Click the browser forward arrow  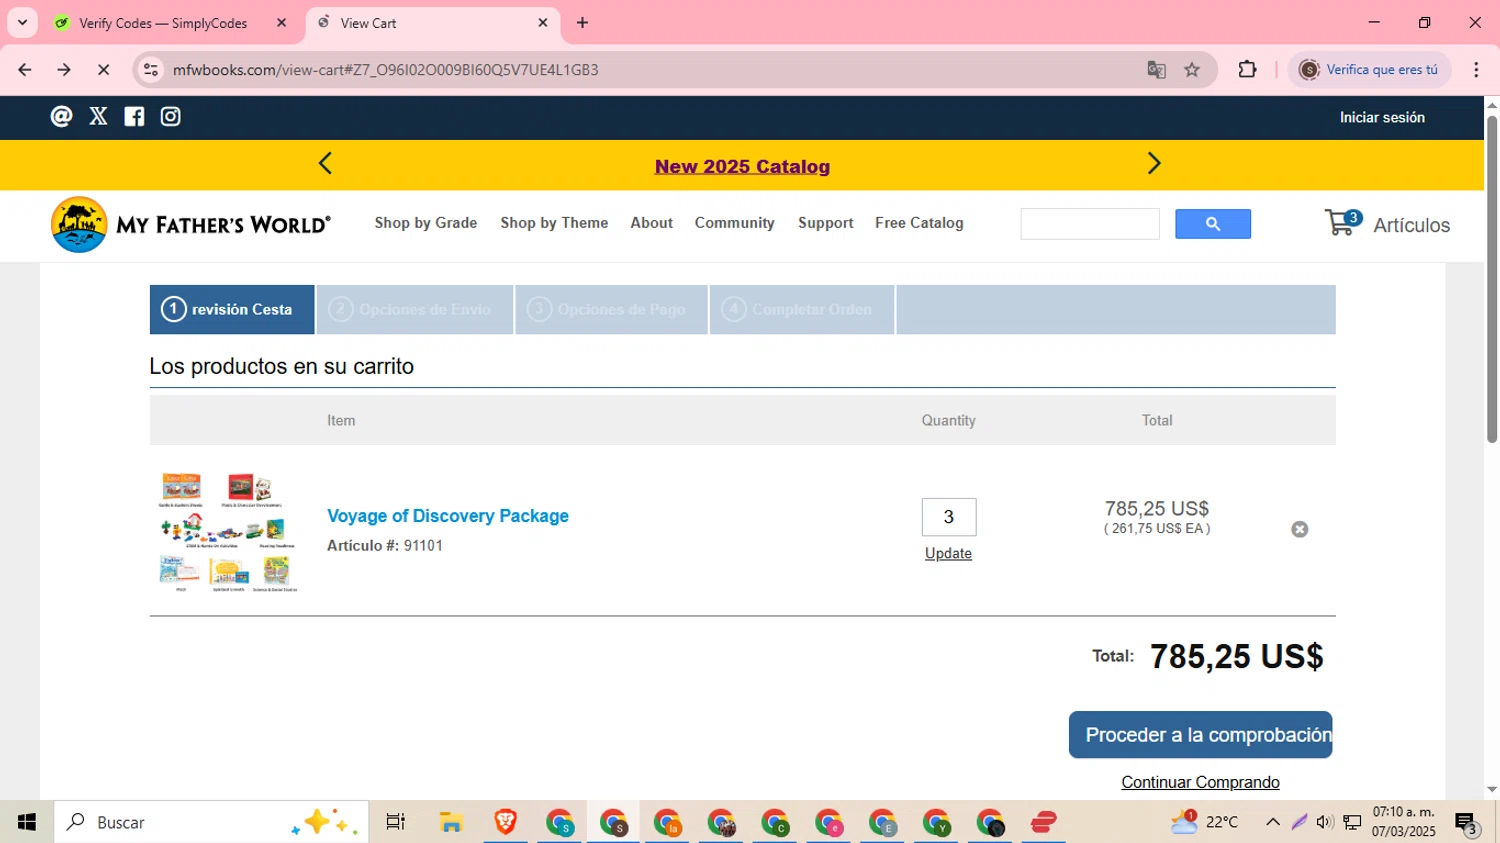point(64,70)
